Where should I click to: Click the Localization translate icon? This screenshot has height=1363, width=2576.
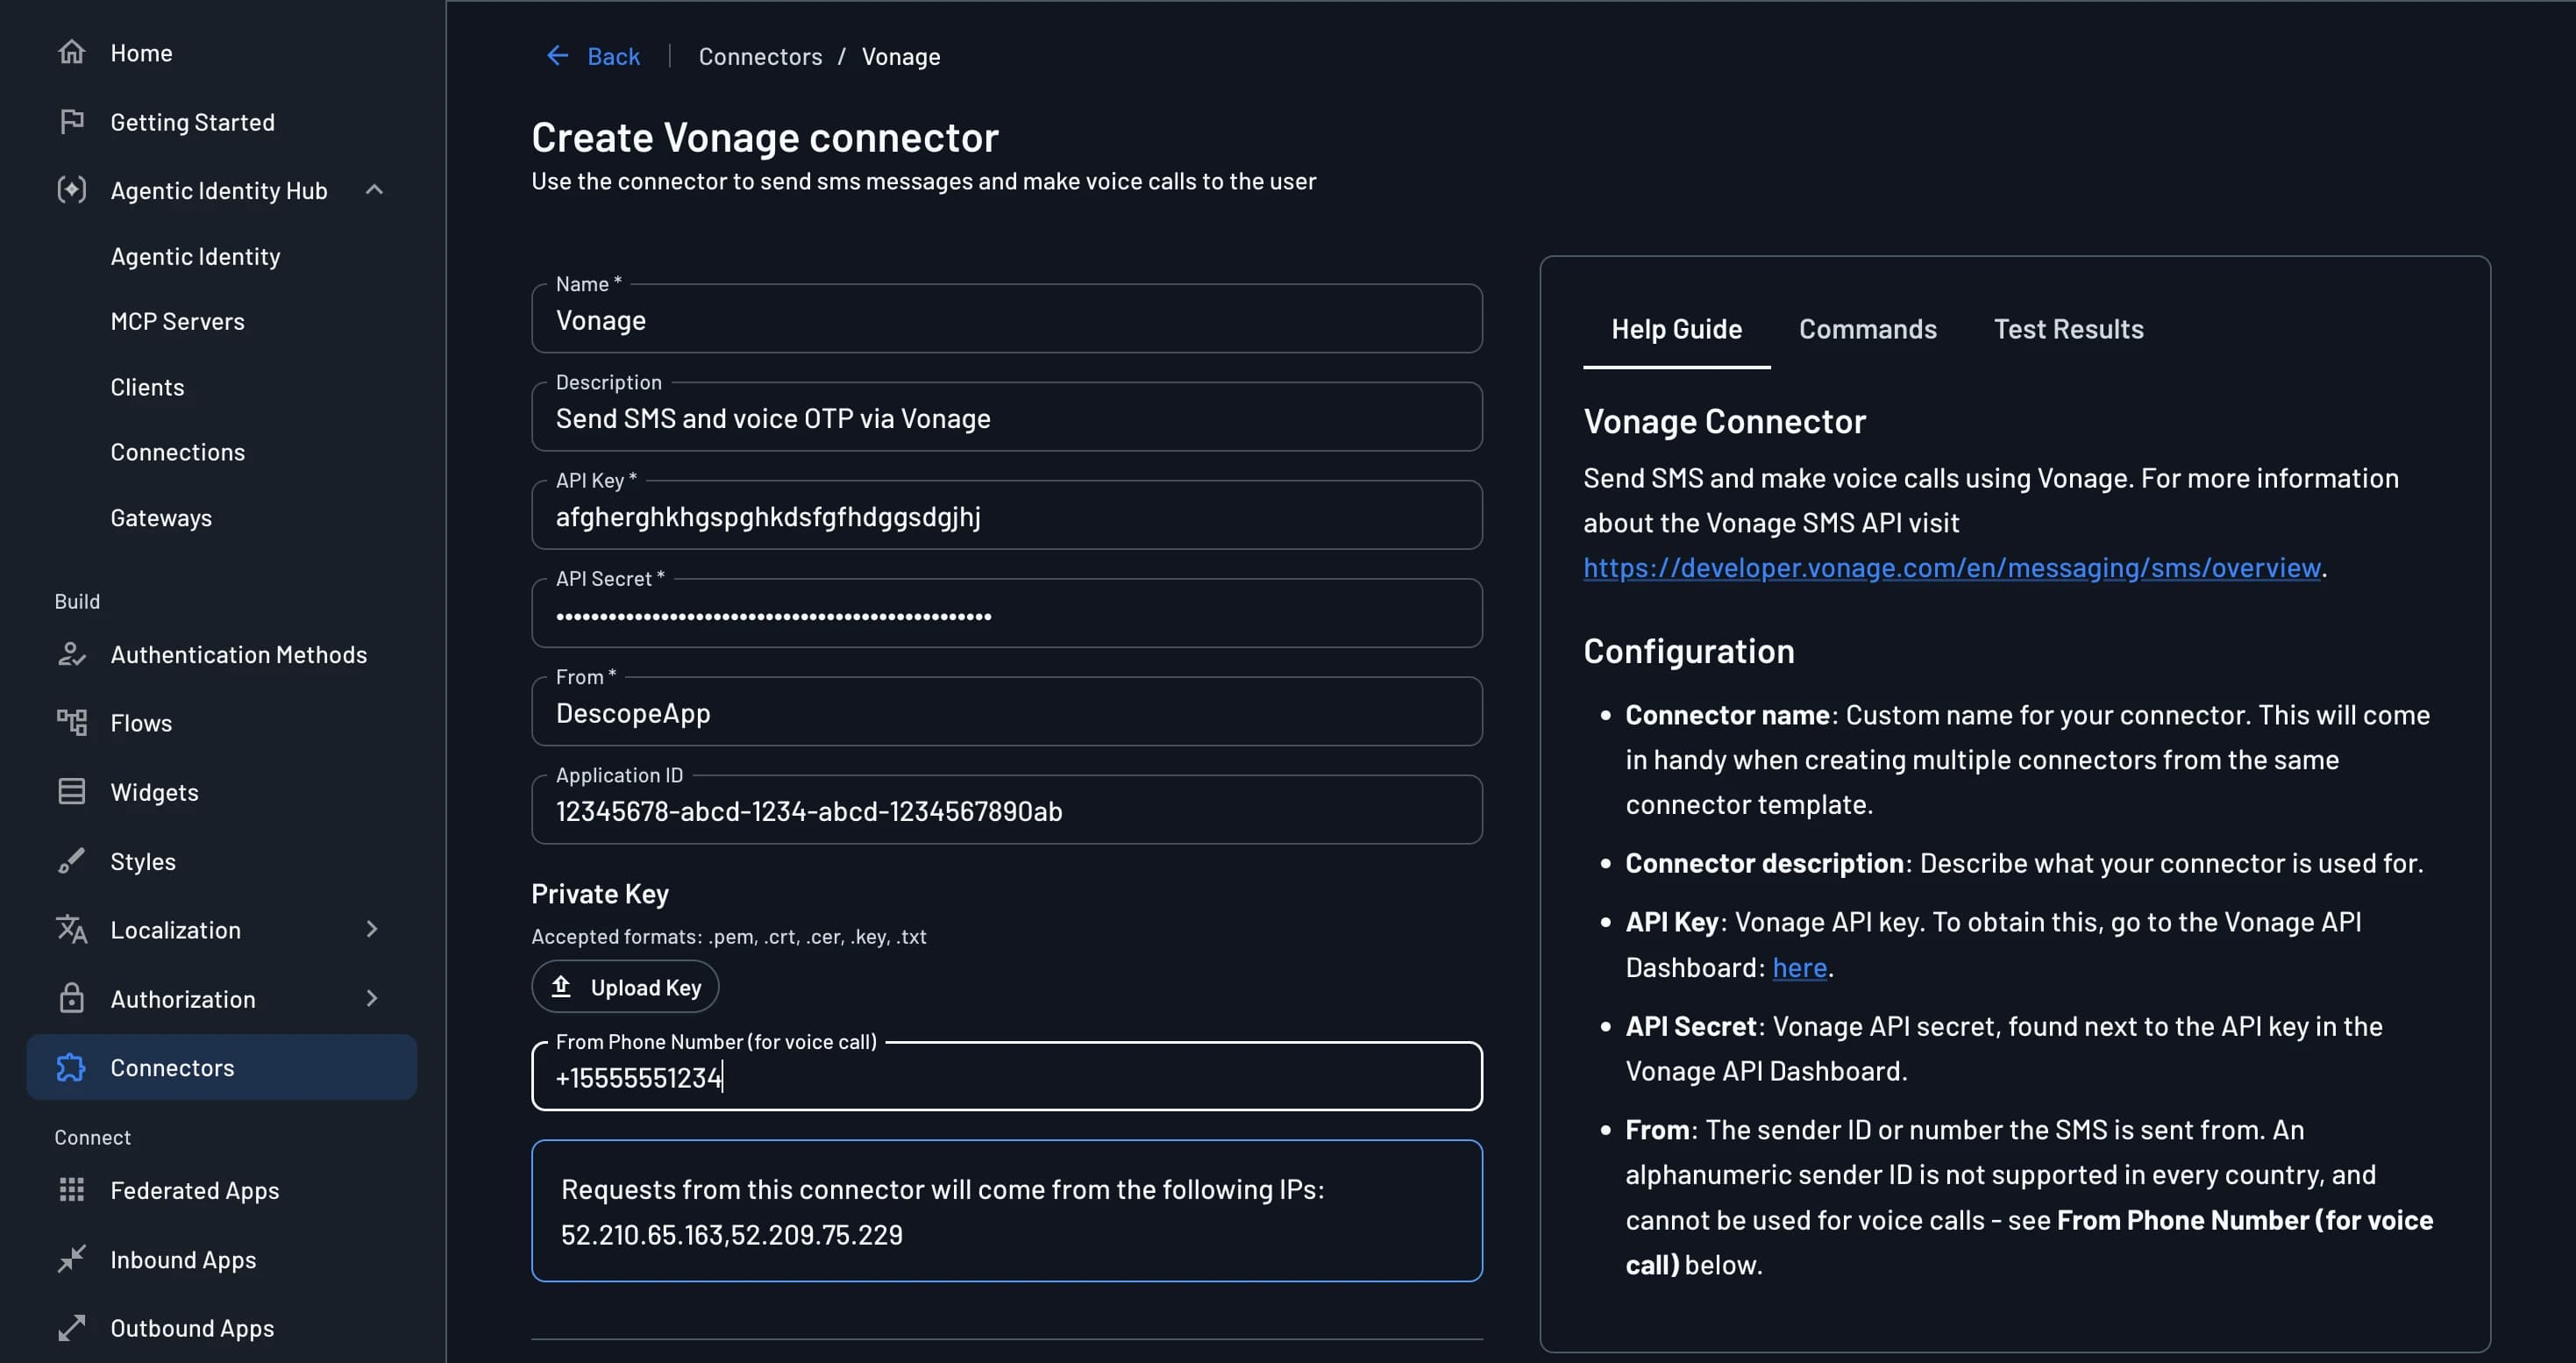point(71,929)
